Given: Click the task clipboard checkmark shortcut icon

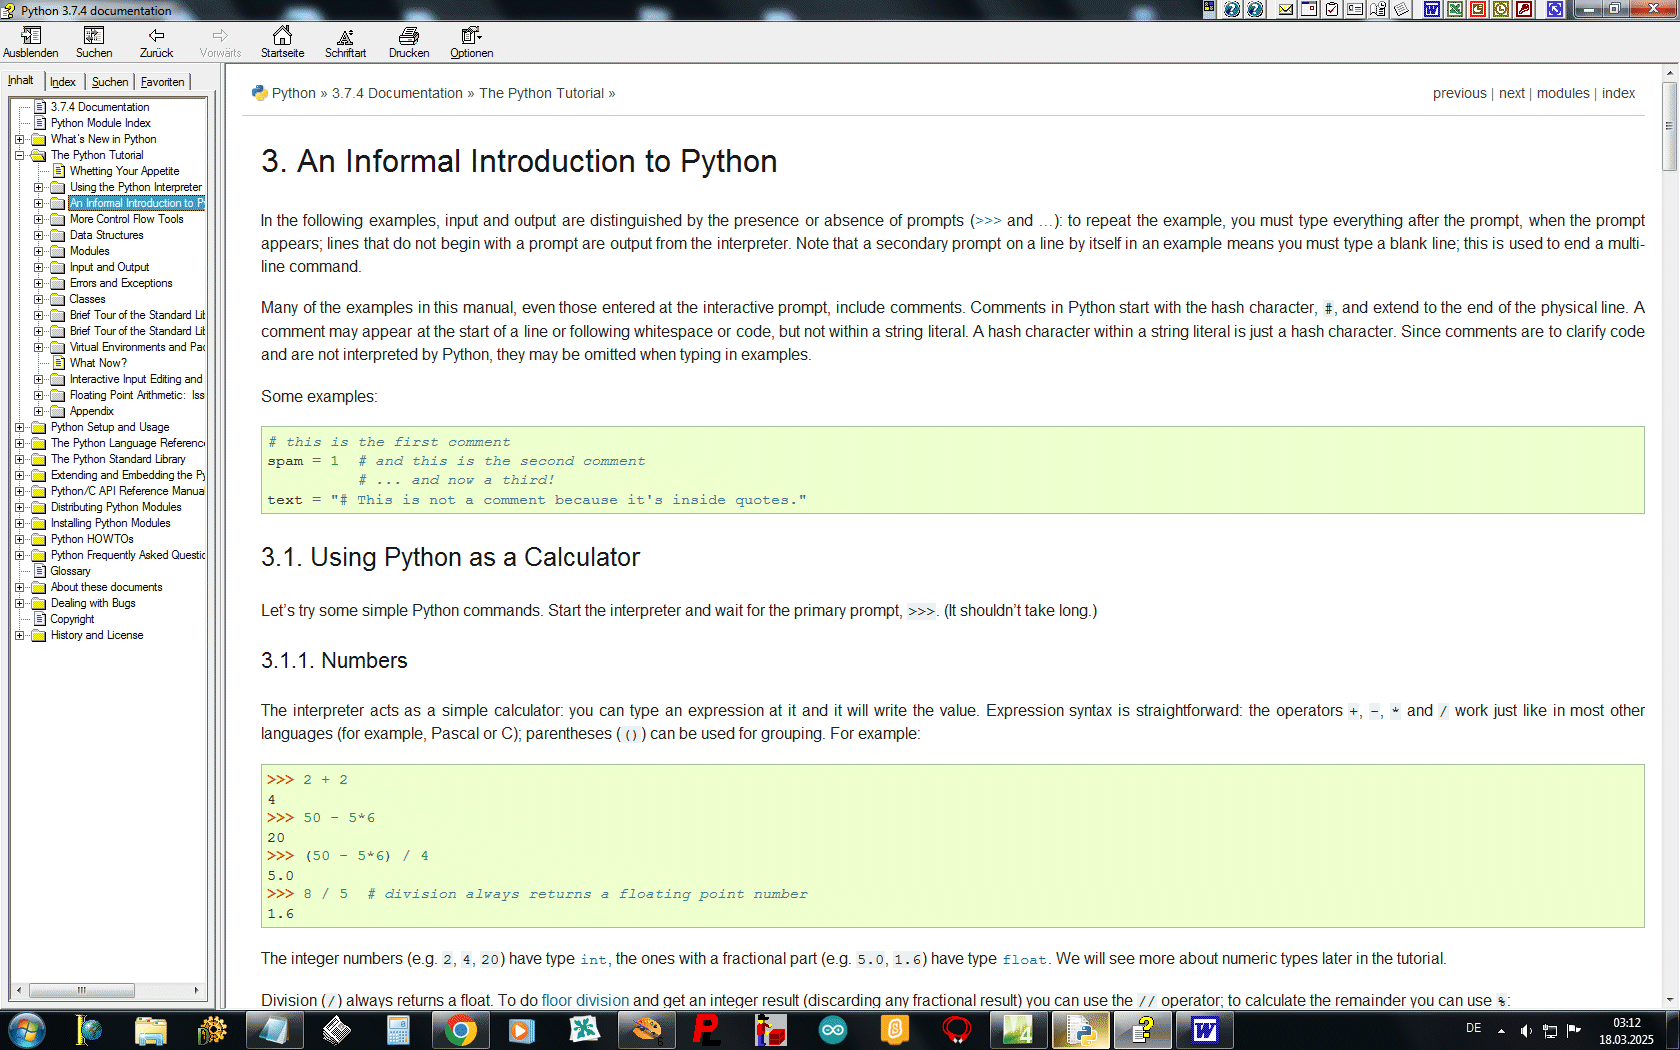Looking at the screenshot, I should tap(1332, 9).
